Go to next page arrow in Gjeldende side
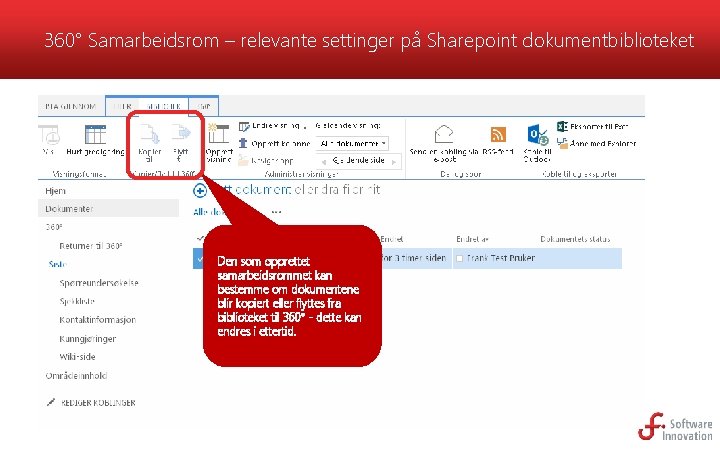The image size is (720, 450). pyautogui.click(x=394, y=162)
